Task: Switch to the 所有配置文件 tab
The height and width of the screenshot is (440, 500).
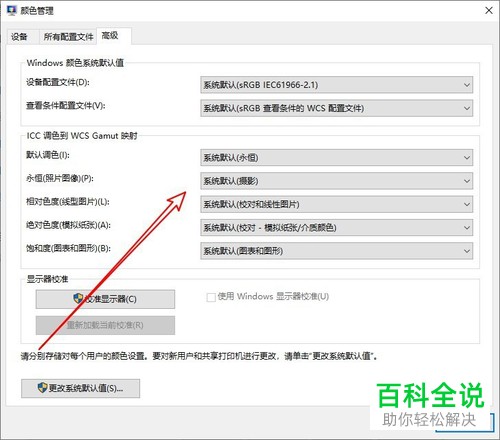Action: tap(68, 37)
